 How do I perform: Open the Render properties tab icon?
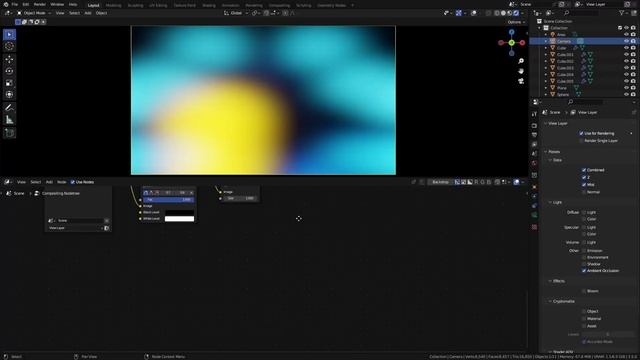[x=534, y=126]
